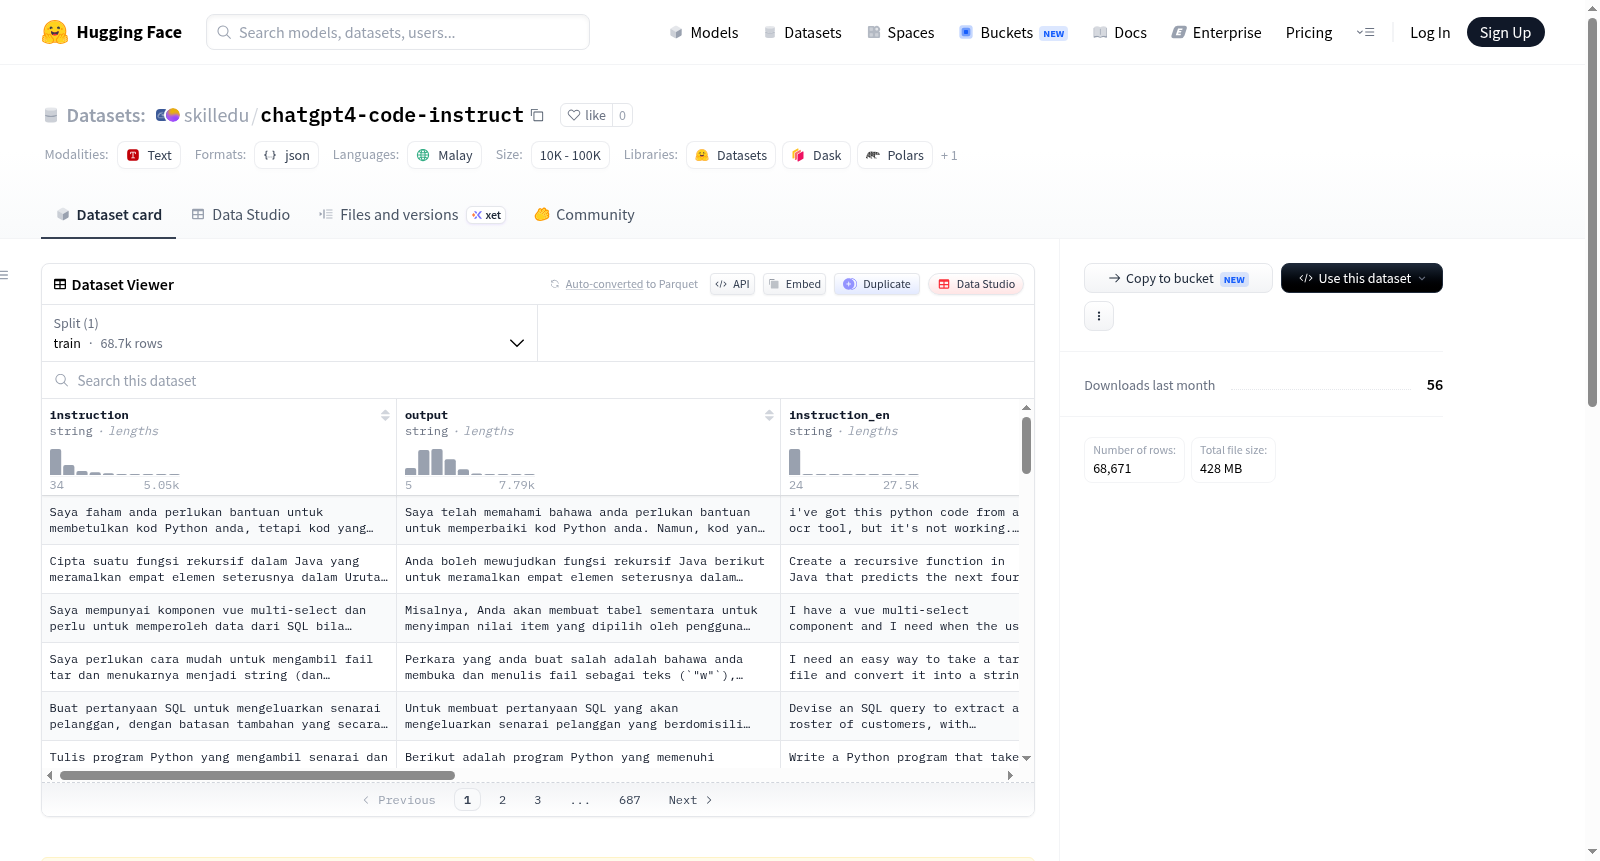Focus the top search models field

398,32
